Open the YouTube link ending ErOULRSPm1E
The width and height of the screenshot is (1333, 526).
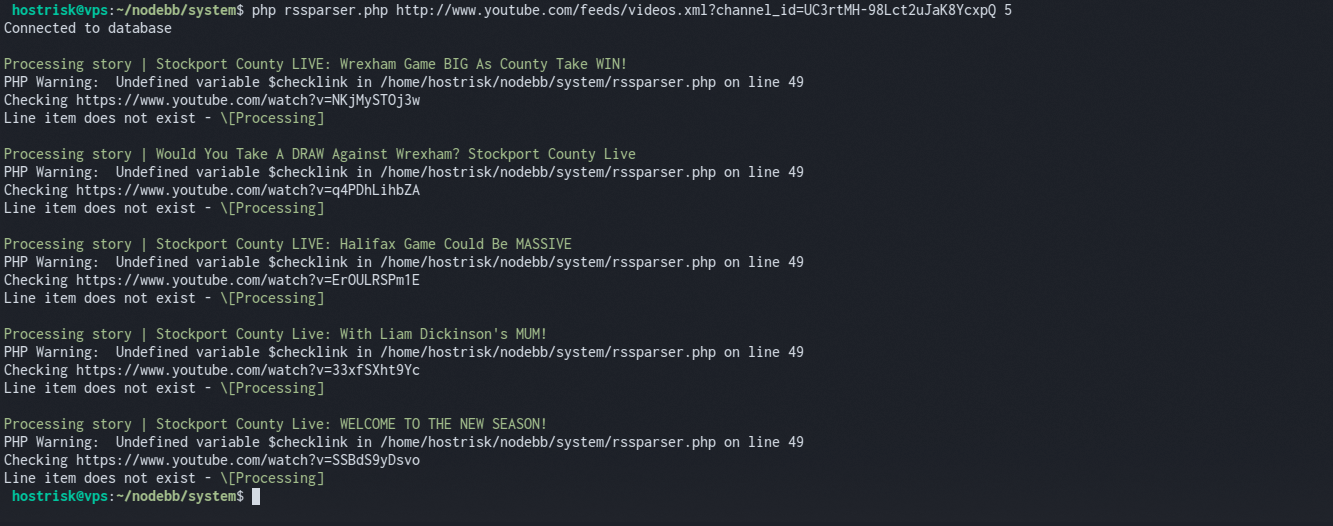pos(248,280)
